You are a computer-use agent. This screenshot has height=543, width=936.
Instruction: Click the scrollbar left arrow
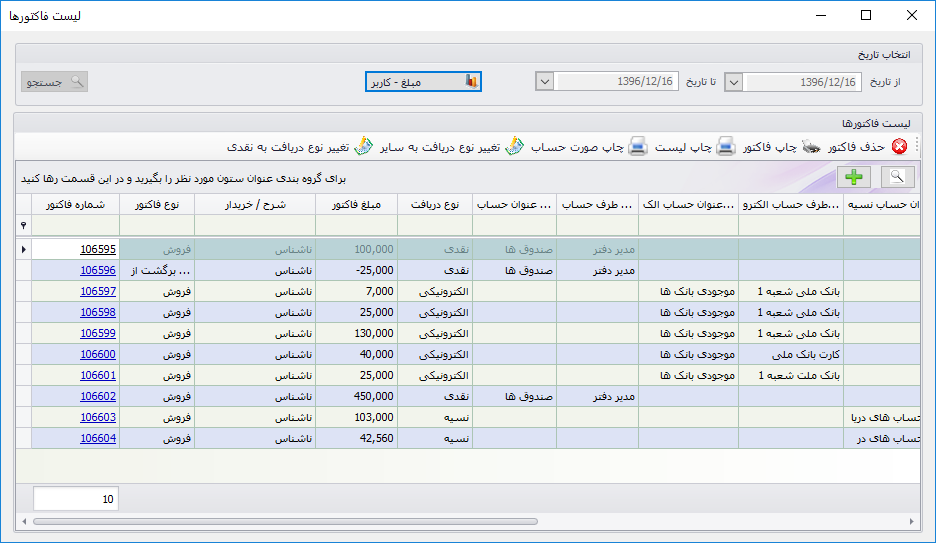pyautogui.click(x=24, y=522)
